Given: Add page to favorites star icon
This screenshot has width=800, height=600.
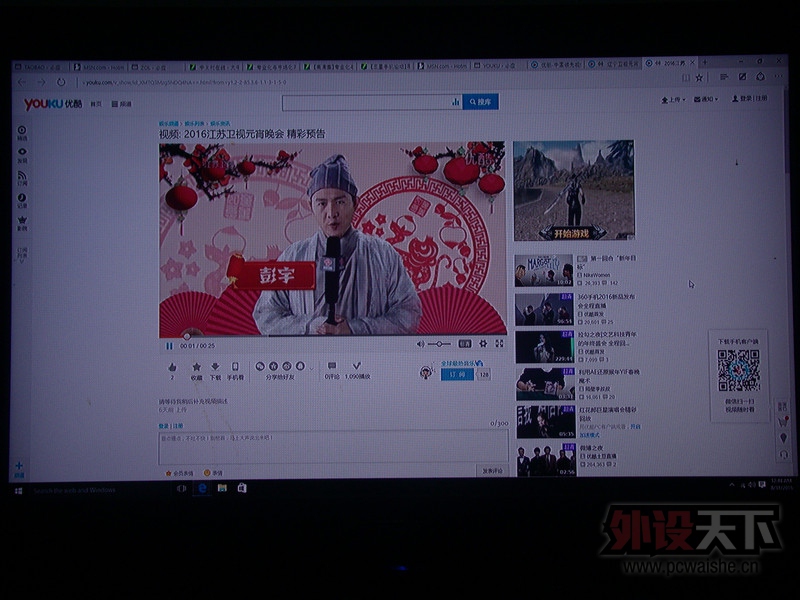Looking at the screenshot, I should click(699, 78).
